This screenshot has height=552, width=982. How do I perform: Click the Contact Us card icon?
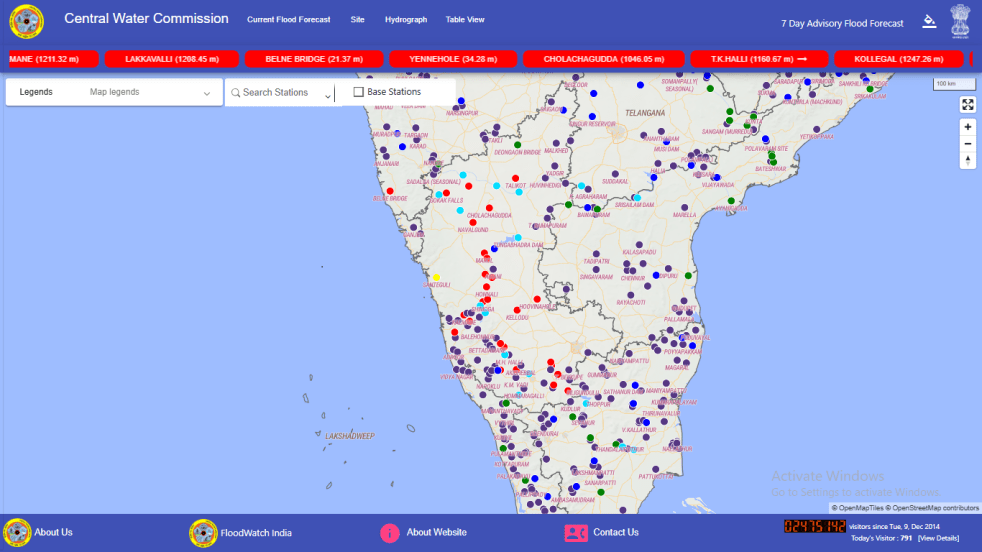[574, 532]
